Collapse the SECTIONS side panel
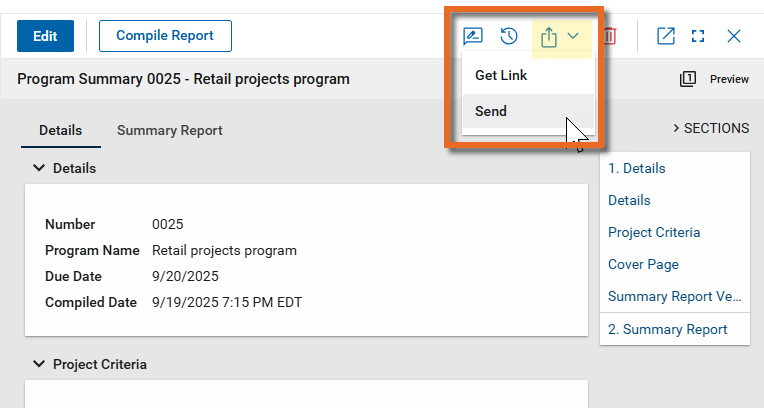 click(710, 128)
